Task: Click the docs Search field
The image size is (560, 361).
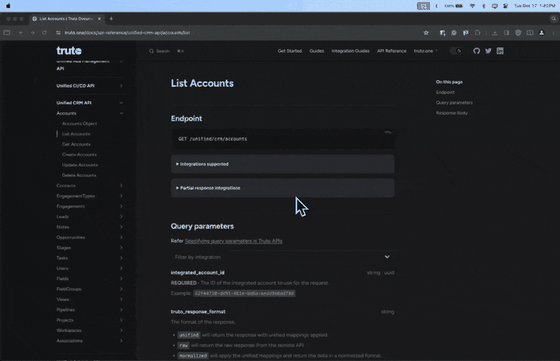Action: (166, 51)
